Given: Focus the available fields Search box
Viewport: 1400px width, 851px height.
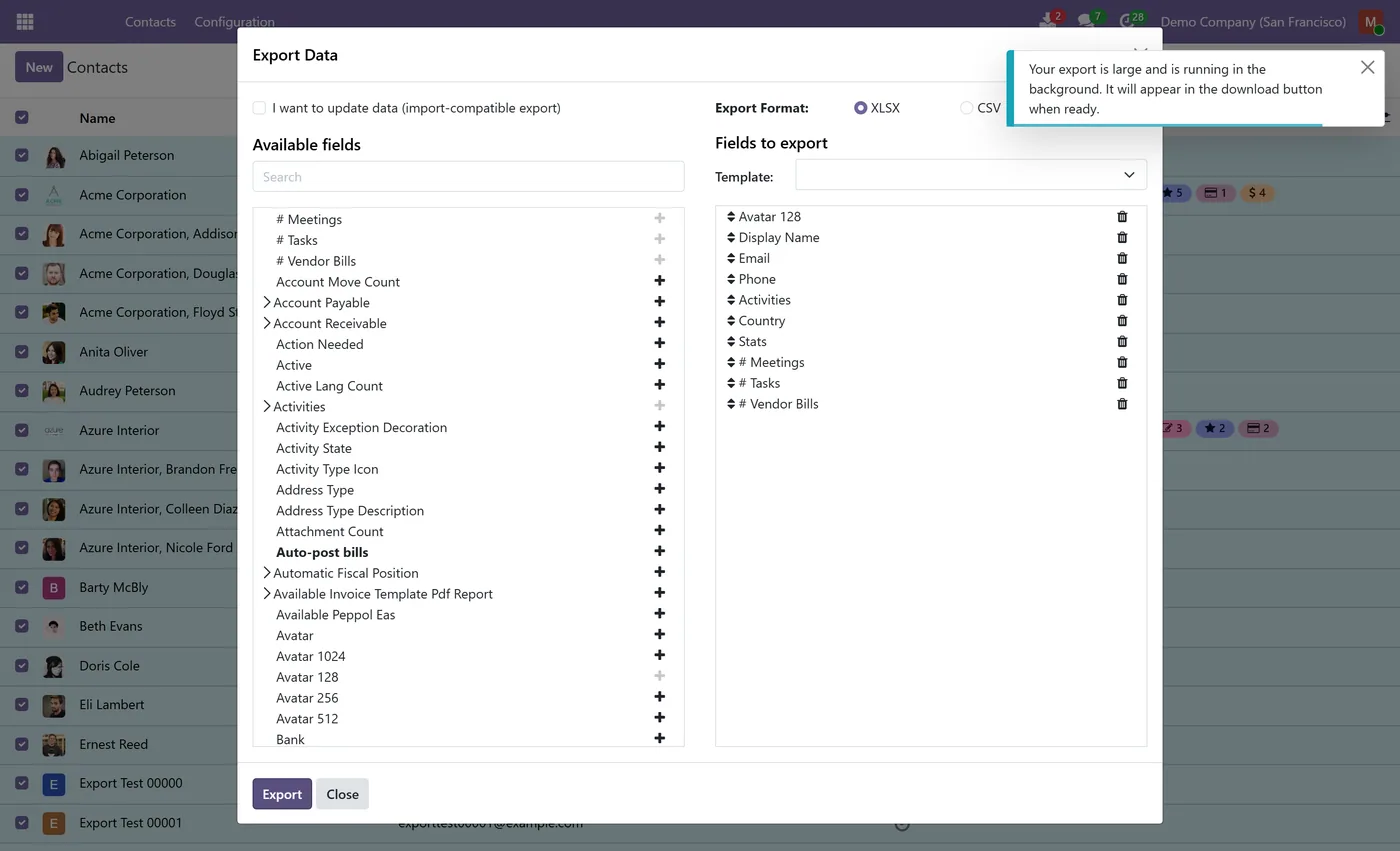Looking at the screenshot, I should point(468,176).
